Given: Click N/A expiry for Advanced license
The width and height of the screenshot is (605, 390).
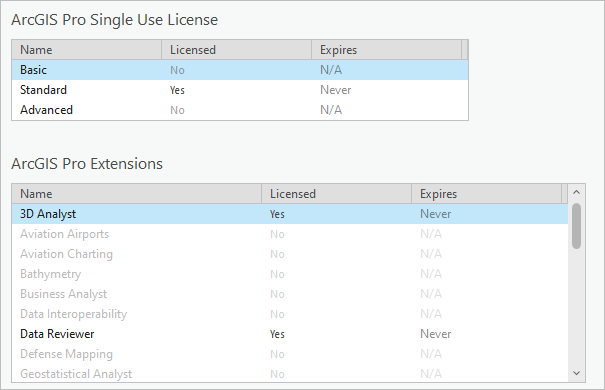Looking at the screenshot, I should pyautogui.click(x=331, y=110).
